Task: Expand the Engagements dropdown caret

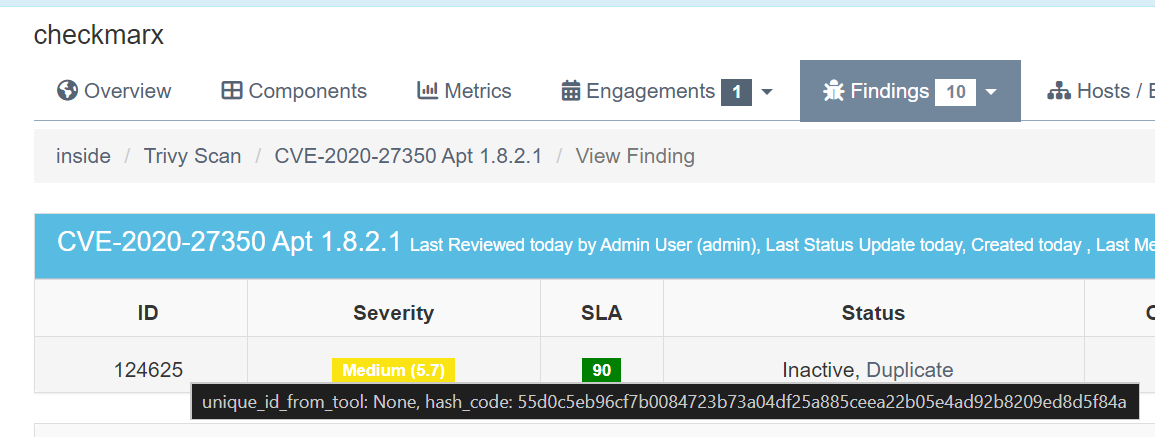Action: tap(767, 92)
